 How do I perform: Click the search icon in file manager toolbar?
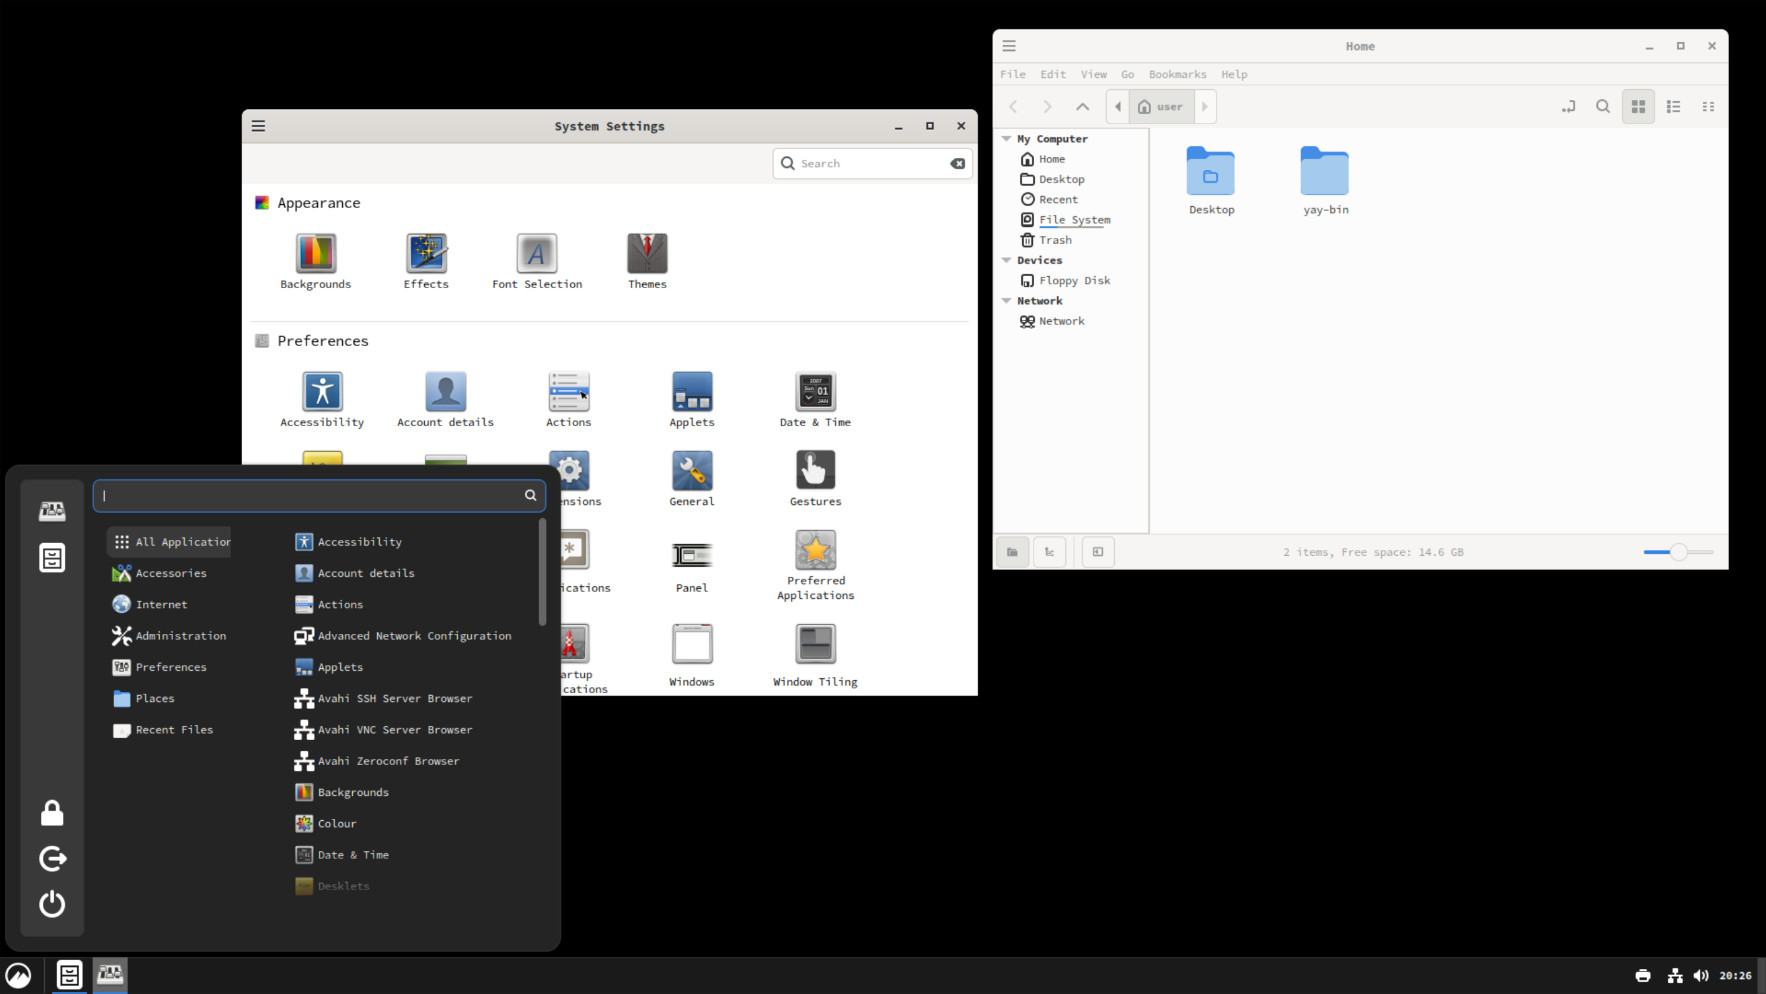pos(1603,107)
